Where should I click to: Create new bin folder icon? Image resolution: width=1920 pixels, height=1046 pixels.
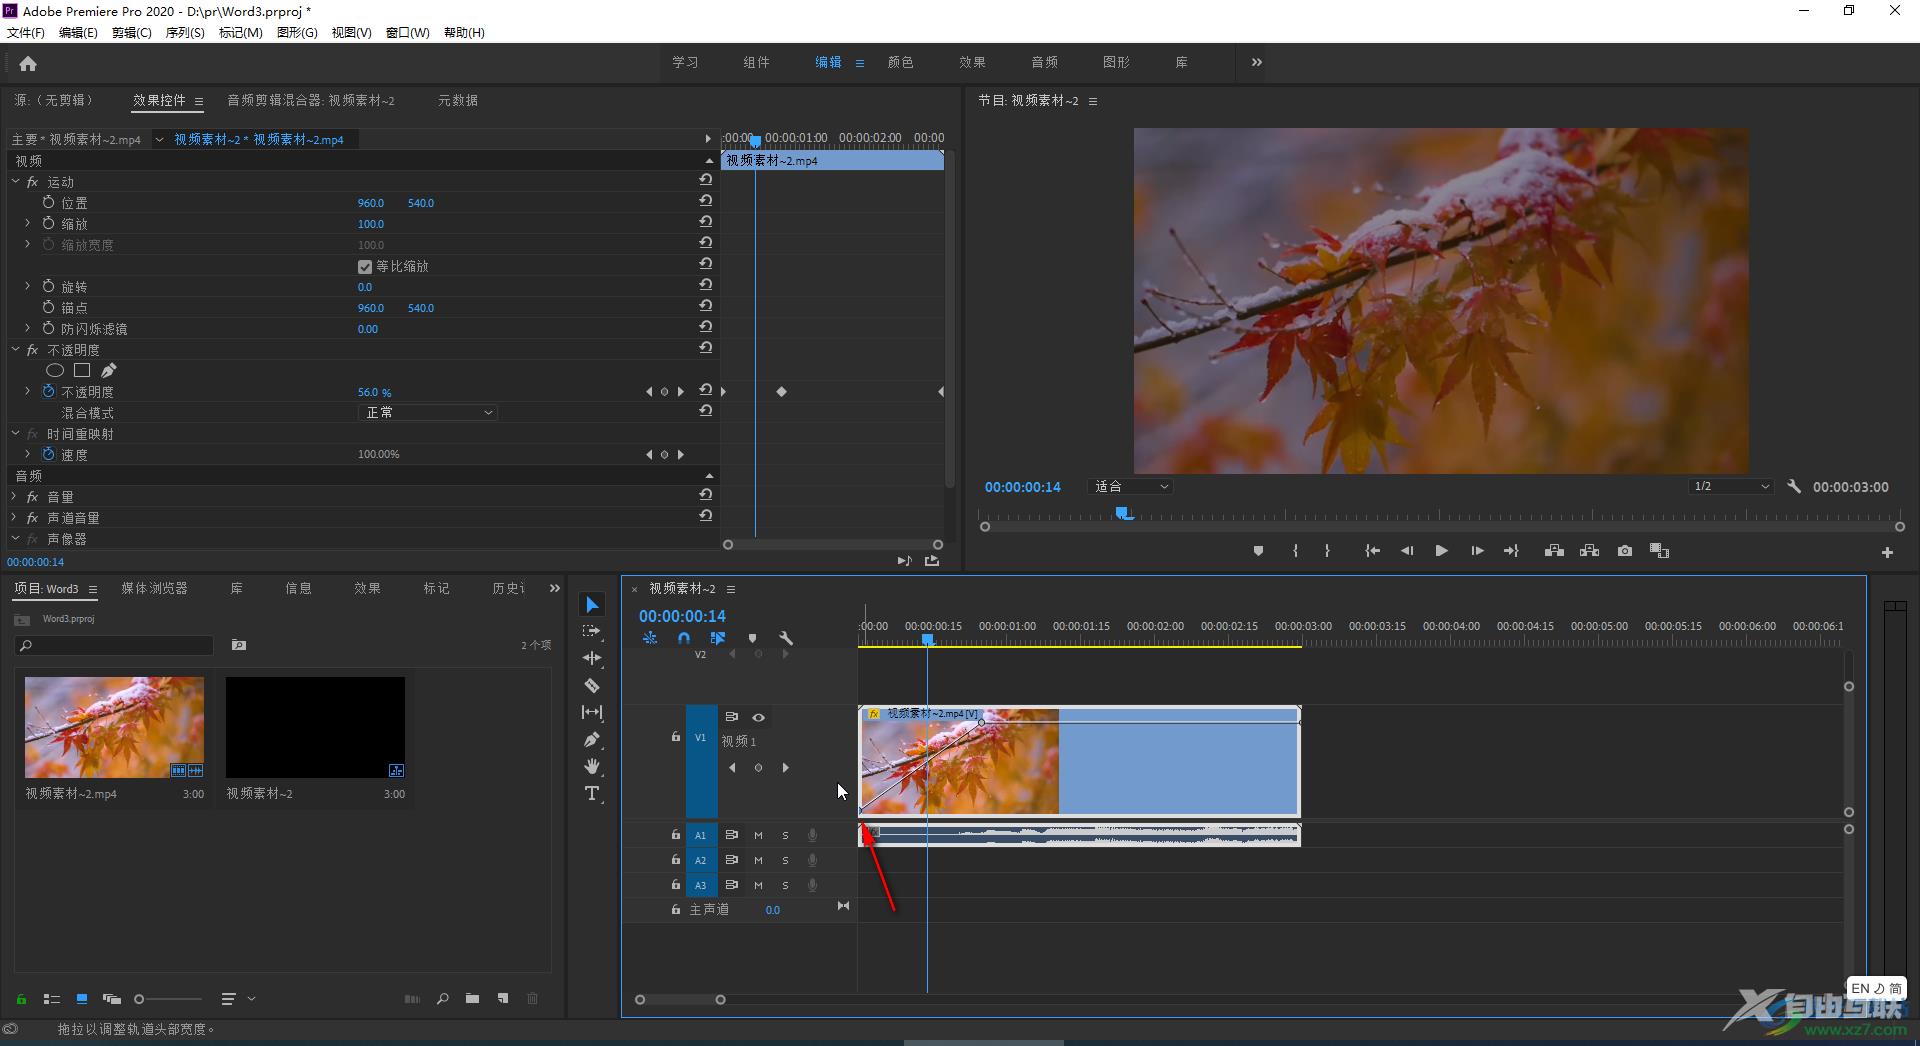coord(472,998)
